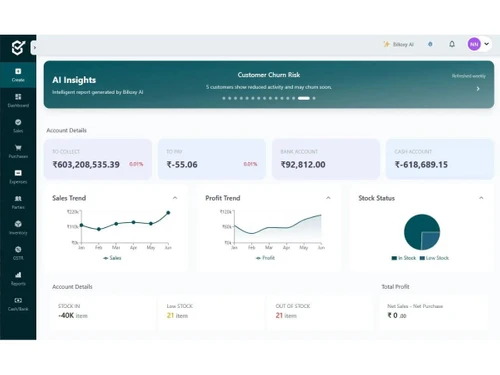500x375 pixels.
Task: Open the Create menu in sidebar
Action: tap(18, 75)
